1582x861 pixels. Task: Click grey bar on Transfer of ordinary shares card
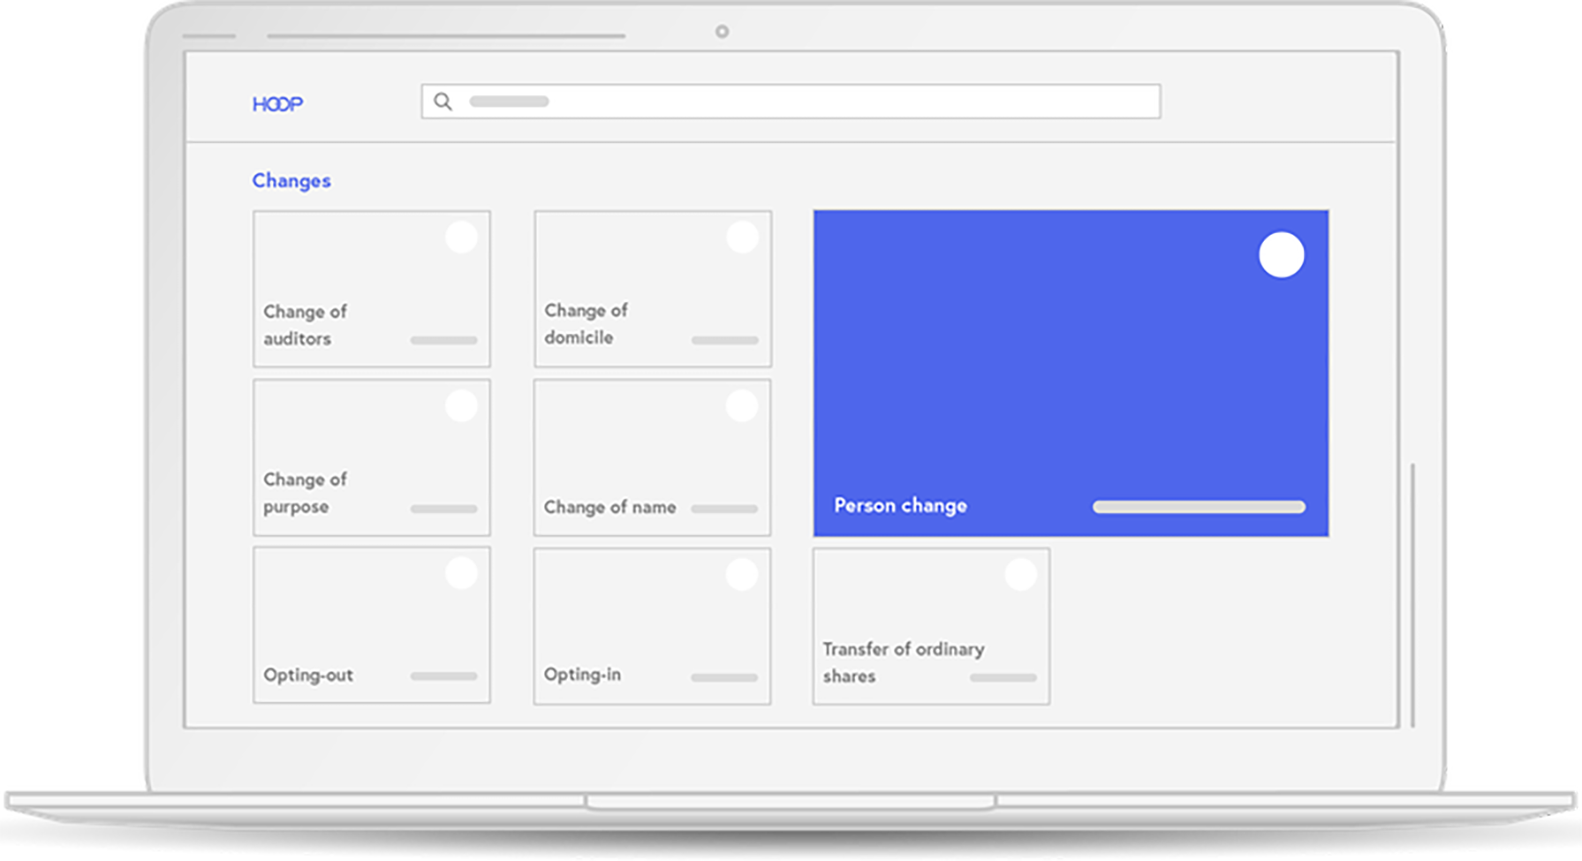[x=1003, y=678]
